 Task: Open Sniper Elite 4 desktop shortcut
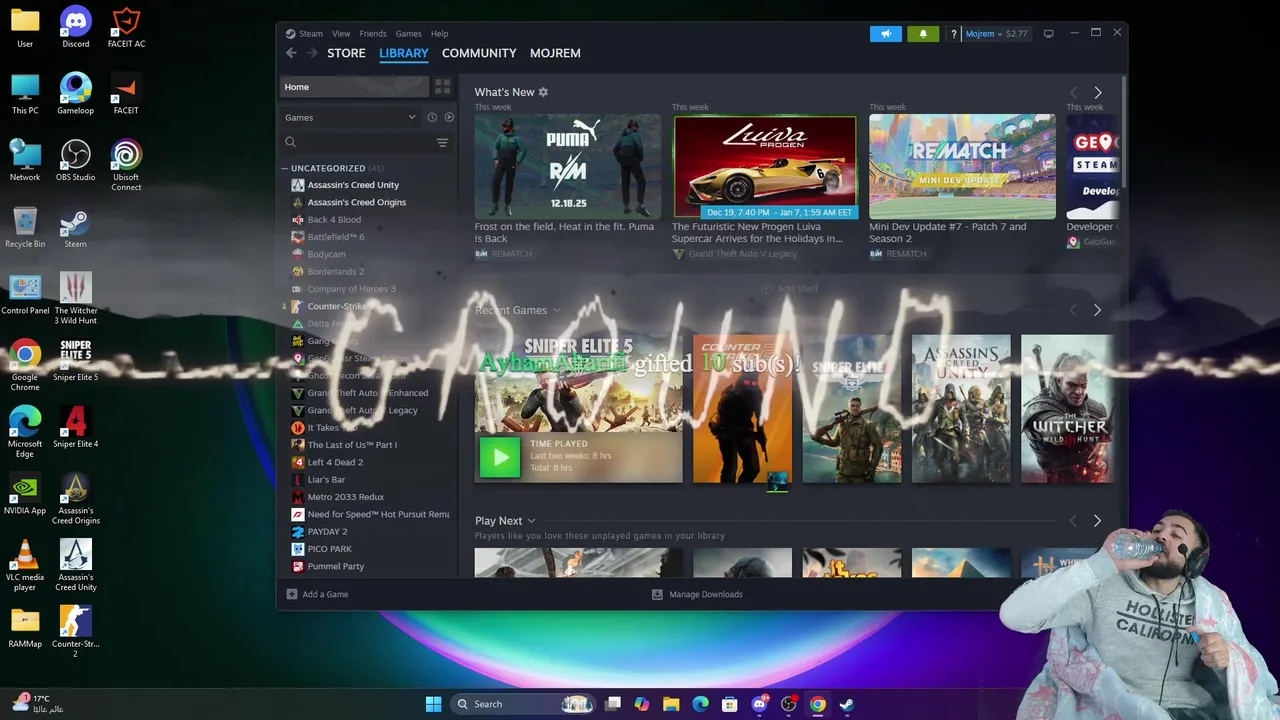coord(75,427)
